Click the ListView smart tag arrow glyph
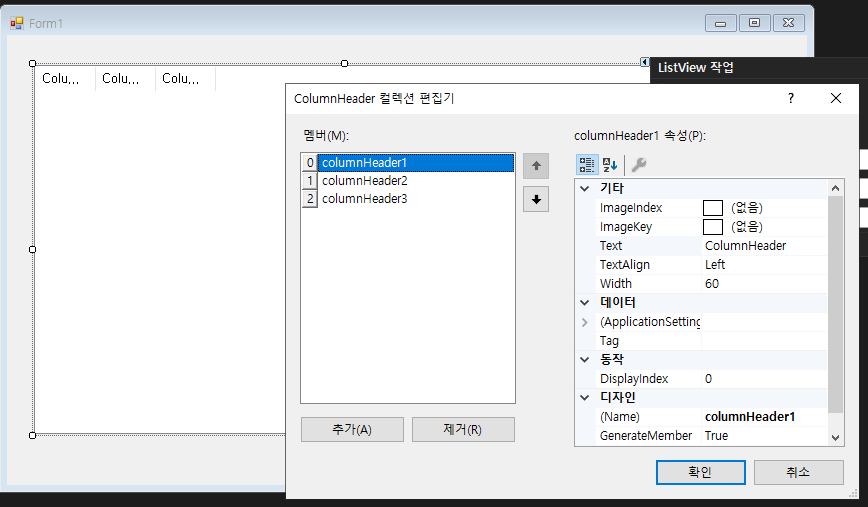Viewport: 868px width, 507px height. [x=644, y=62]
